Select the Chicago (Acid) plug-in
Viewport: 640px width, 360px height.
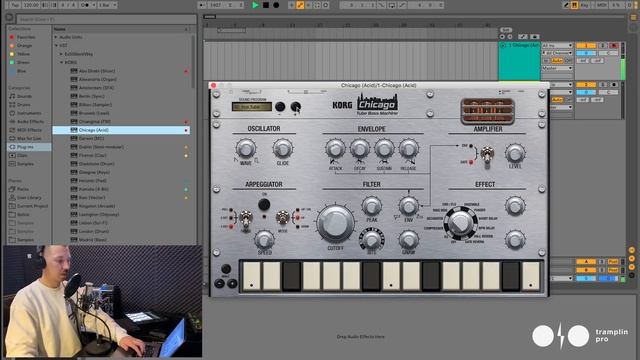pyautogui.click(x=121, y=130)
